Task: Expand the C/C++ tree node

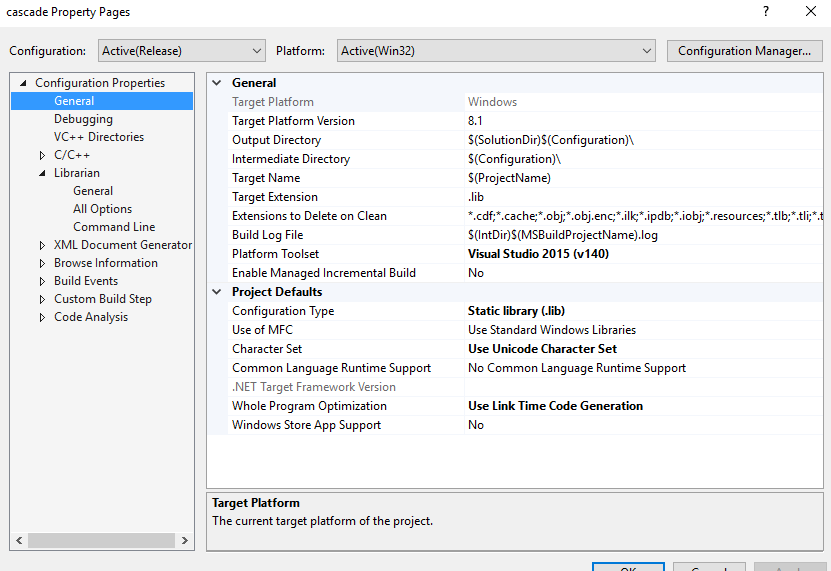Action: click(x=42, y=155)
